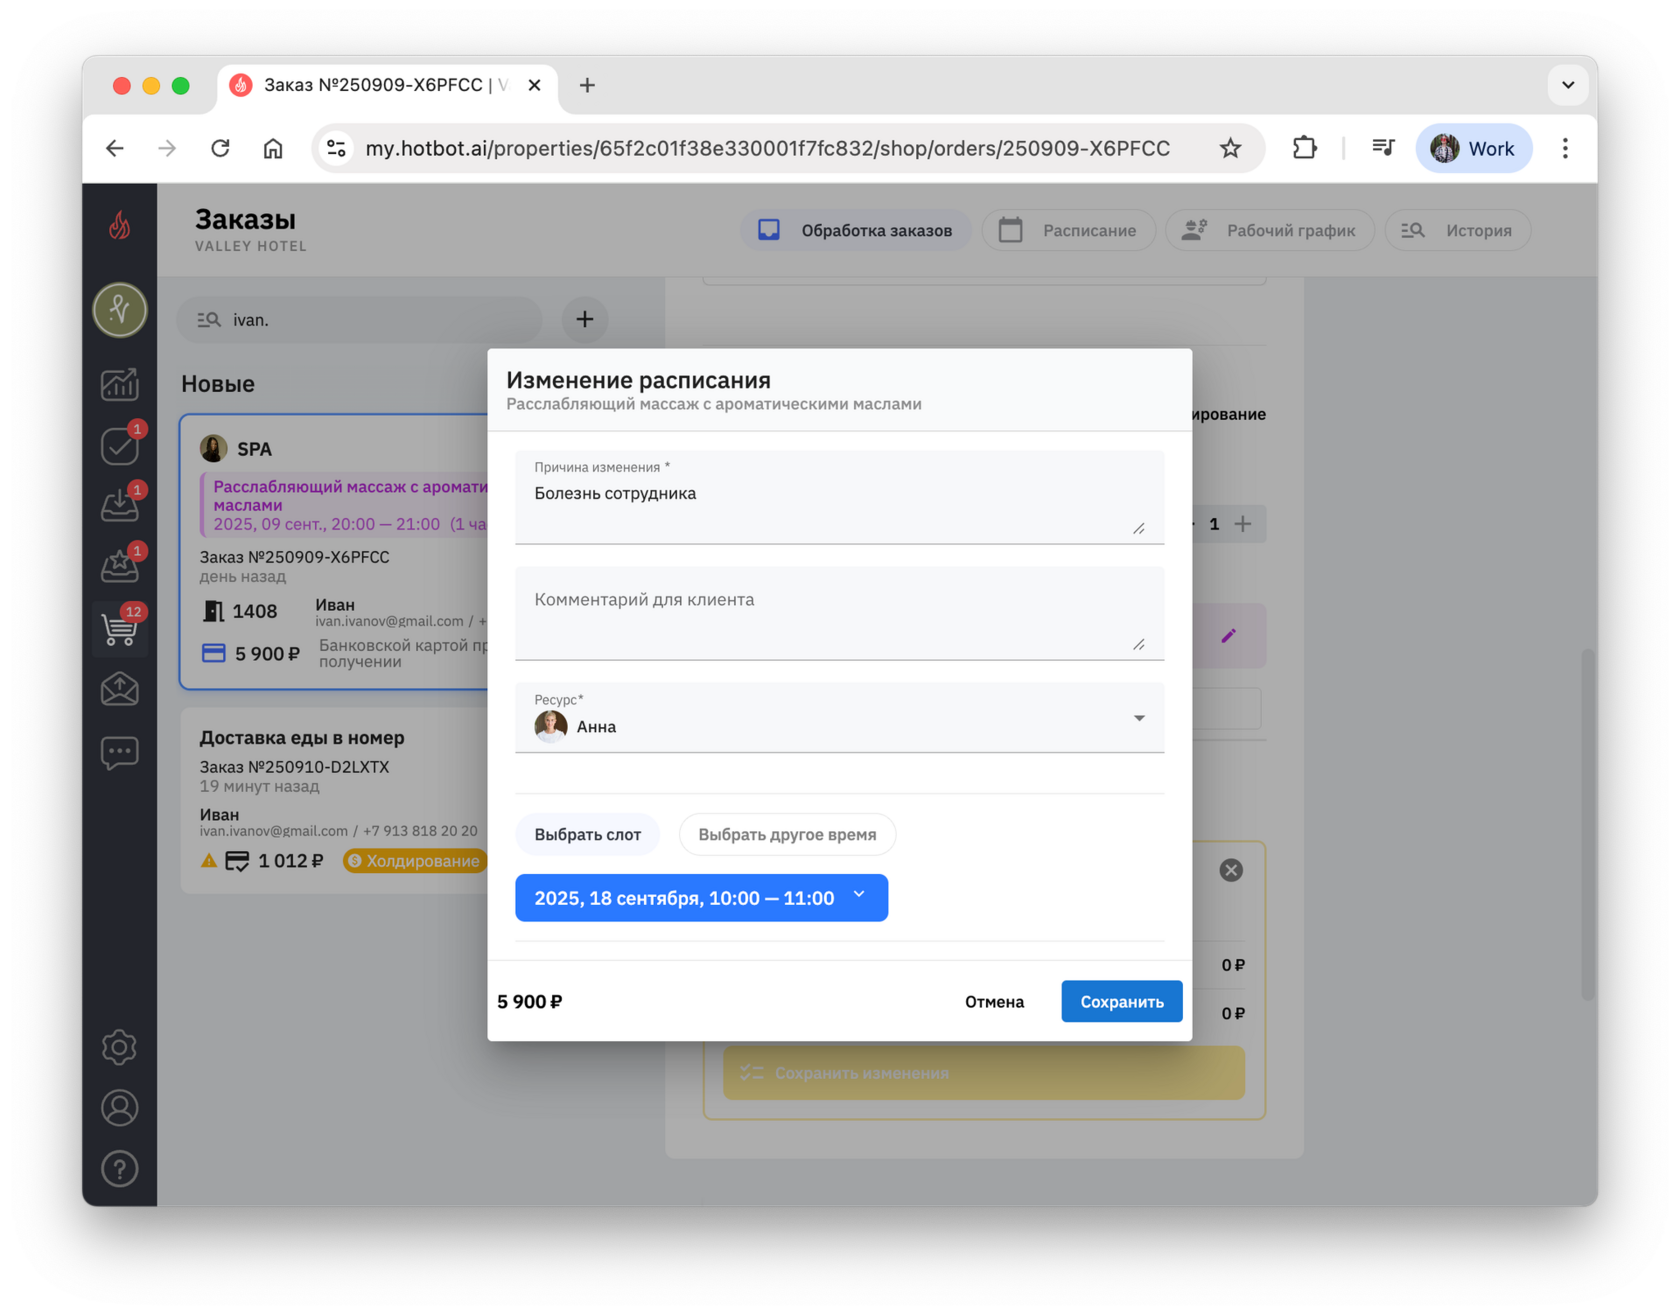This screenshot has height=1315, width=1680.
Task: Open the settings gear icon in sidebar
Action: tap(120, 1047)
